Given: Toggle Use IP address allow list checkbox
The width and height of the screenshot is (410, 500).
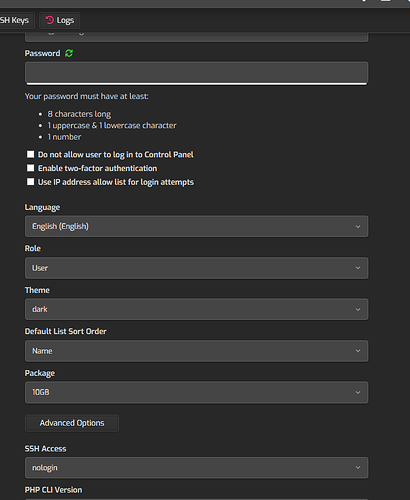Looking at the screenshot, I should (30, 182).
